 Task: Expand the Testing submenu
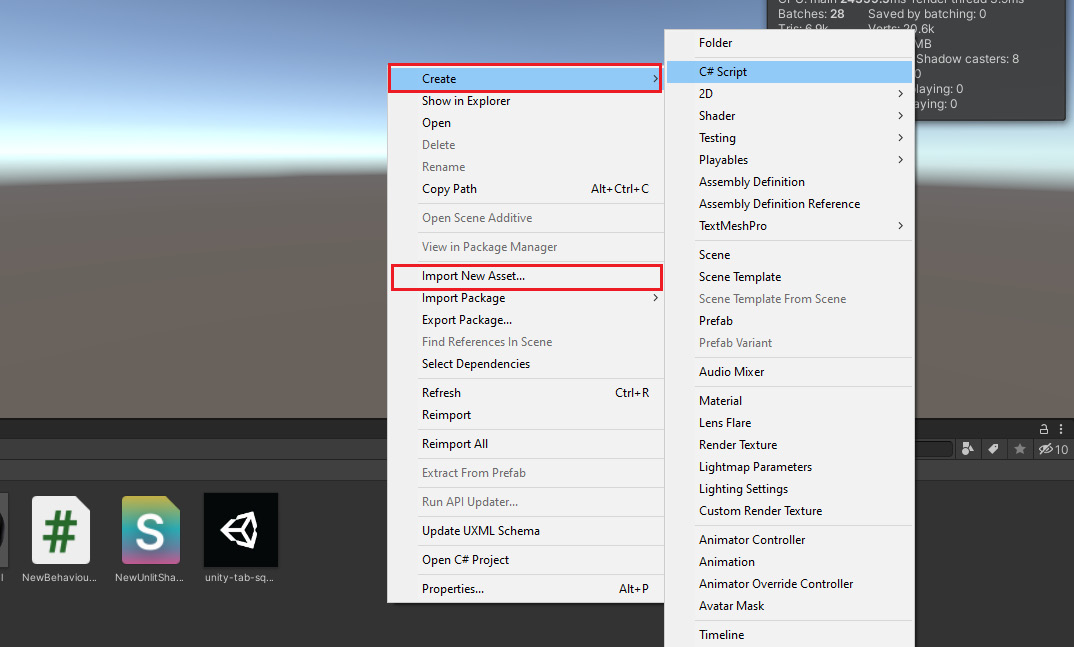click(x=789, y=138)
